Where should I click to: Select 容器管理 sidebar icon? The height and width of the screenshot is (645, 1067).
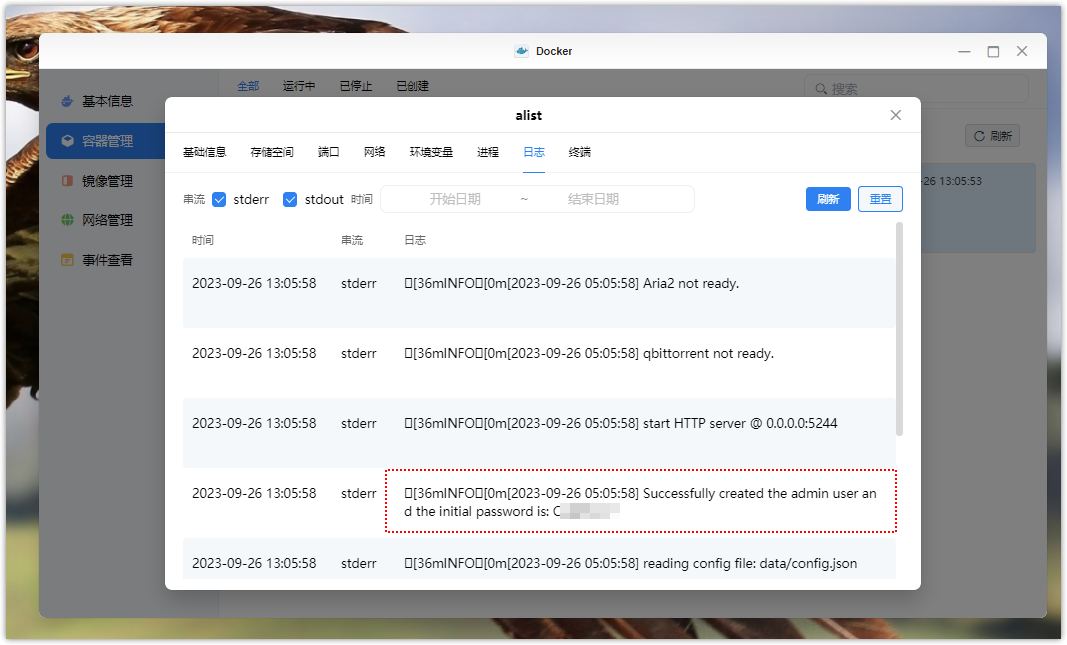click(x=67, y=141)
